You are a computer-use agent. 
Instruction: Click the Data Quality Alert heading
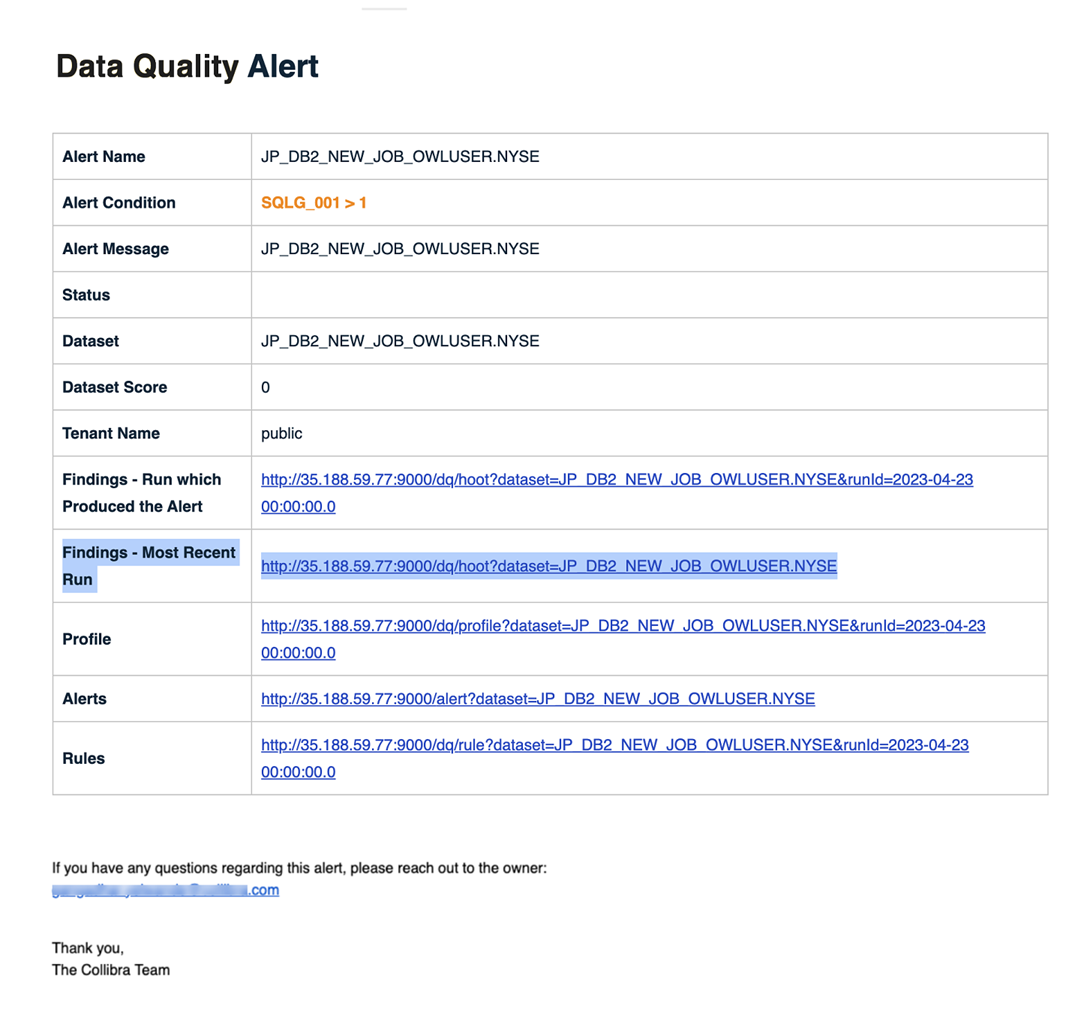(187, 67)
